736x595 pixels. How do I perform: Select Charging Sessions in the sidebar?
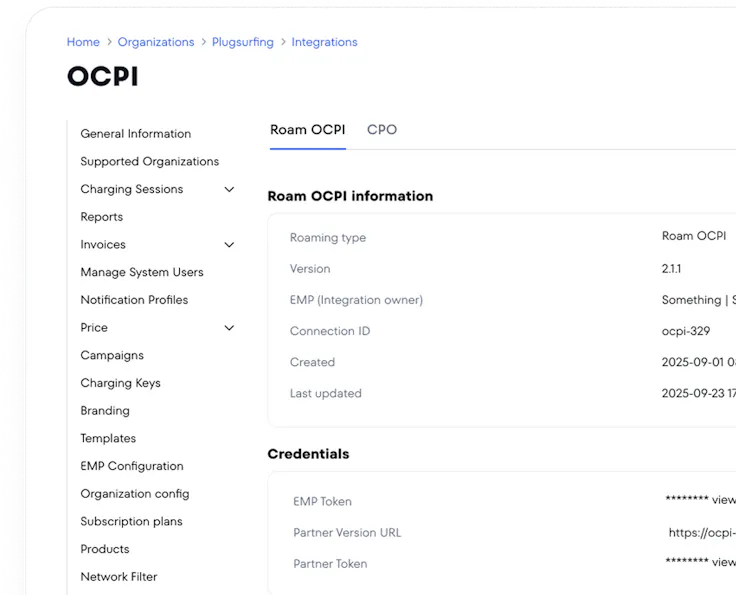coord(132,189)
